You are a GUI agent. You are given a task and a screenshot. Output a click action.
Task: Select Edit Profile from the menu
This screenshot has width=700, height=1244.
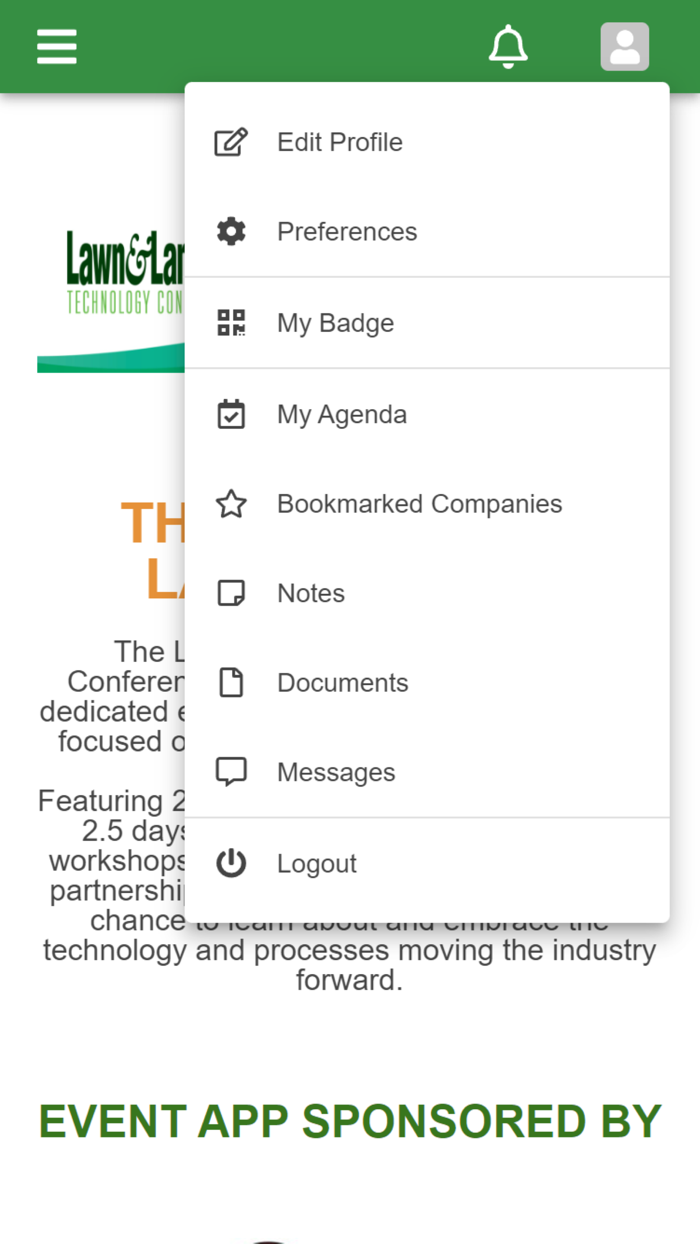point(340,142)
